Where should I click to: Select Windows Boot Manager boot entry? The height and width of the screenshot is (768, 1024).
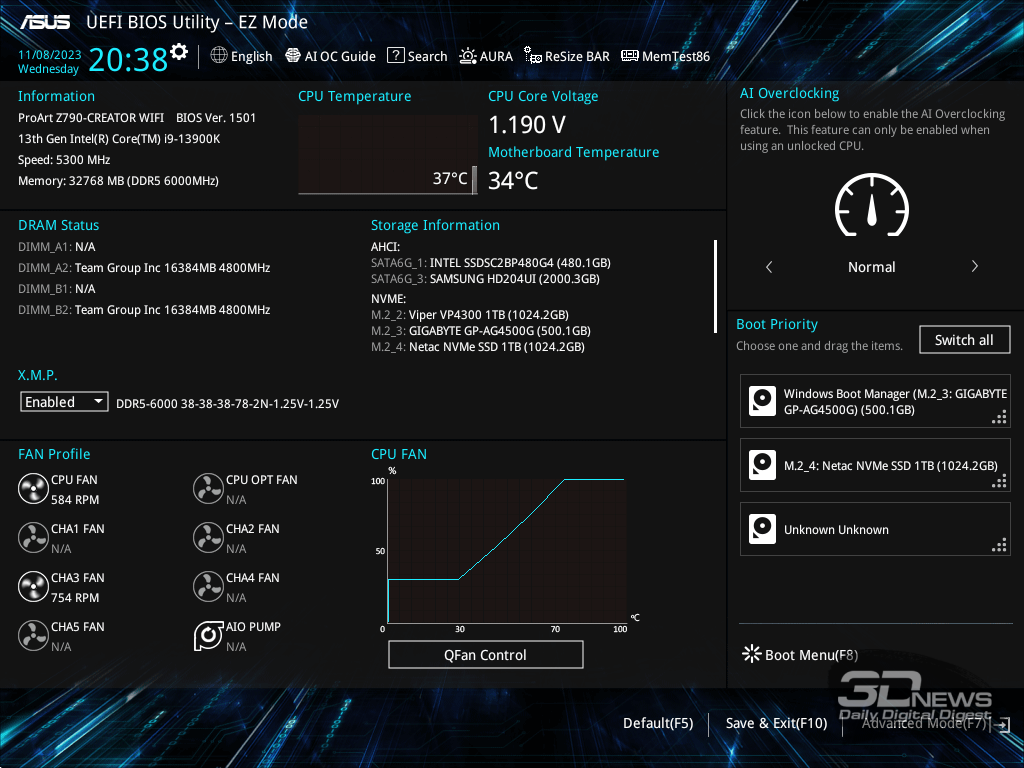pos(875,401)
